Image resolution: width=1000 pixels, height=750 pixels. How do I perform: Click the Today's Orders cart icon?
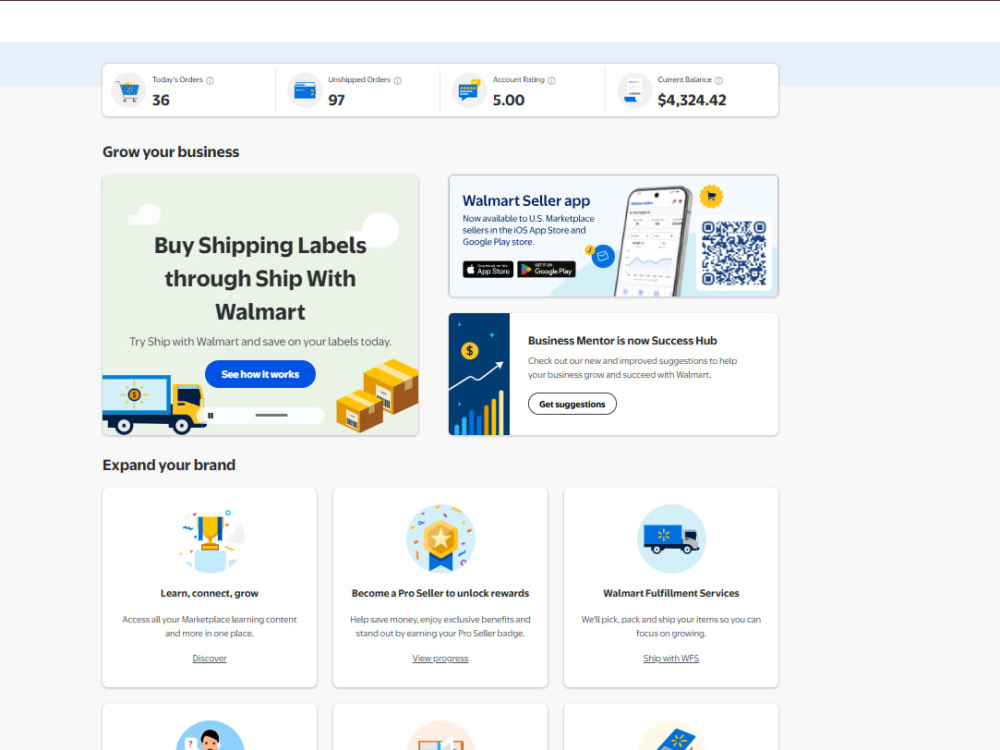point(129,91)
